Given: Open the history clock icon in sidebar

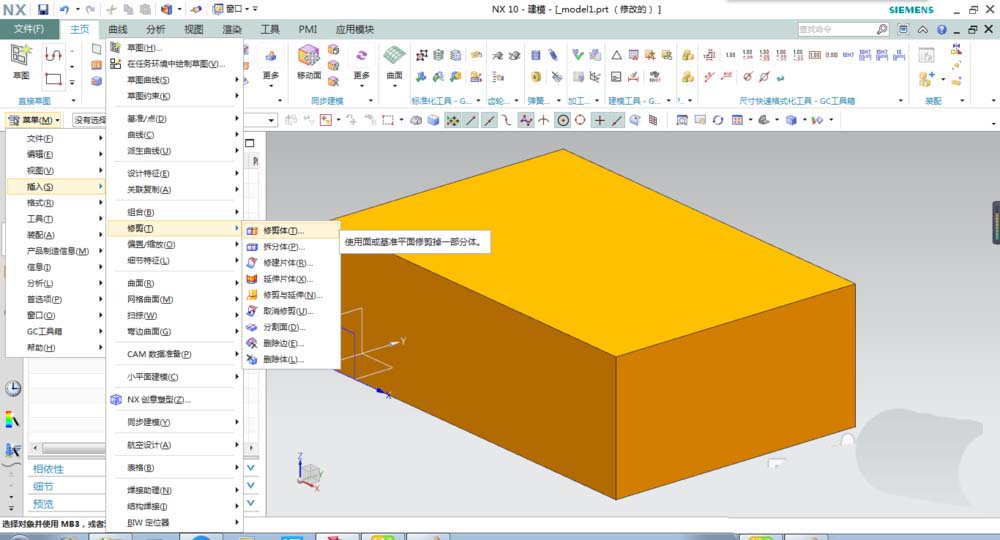Looking at the screenshot, I should pos(13,388).
